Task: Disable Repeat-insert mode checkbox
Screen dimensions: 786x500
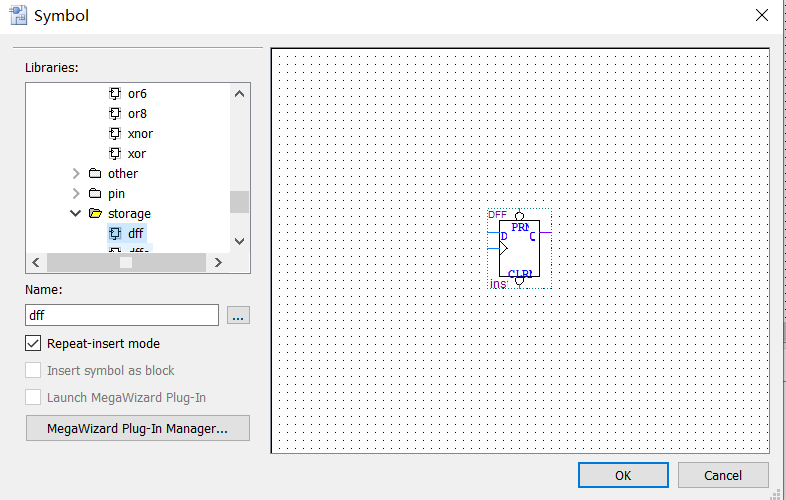Action: tap(33, 344)
